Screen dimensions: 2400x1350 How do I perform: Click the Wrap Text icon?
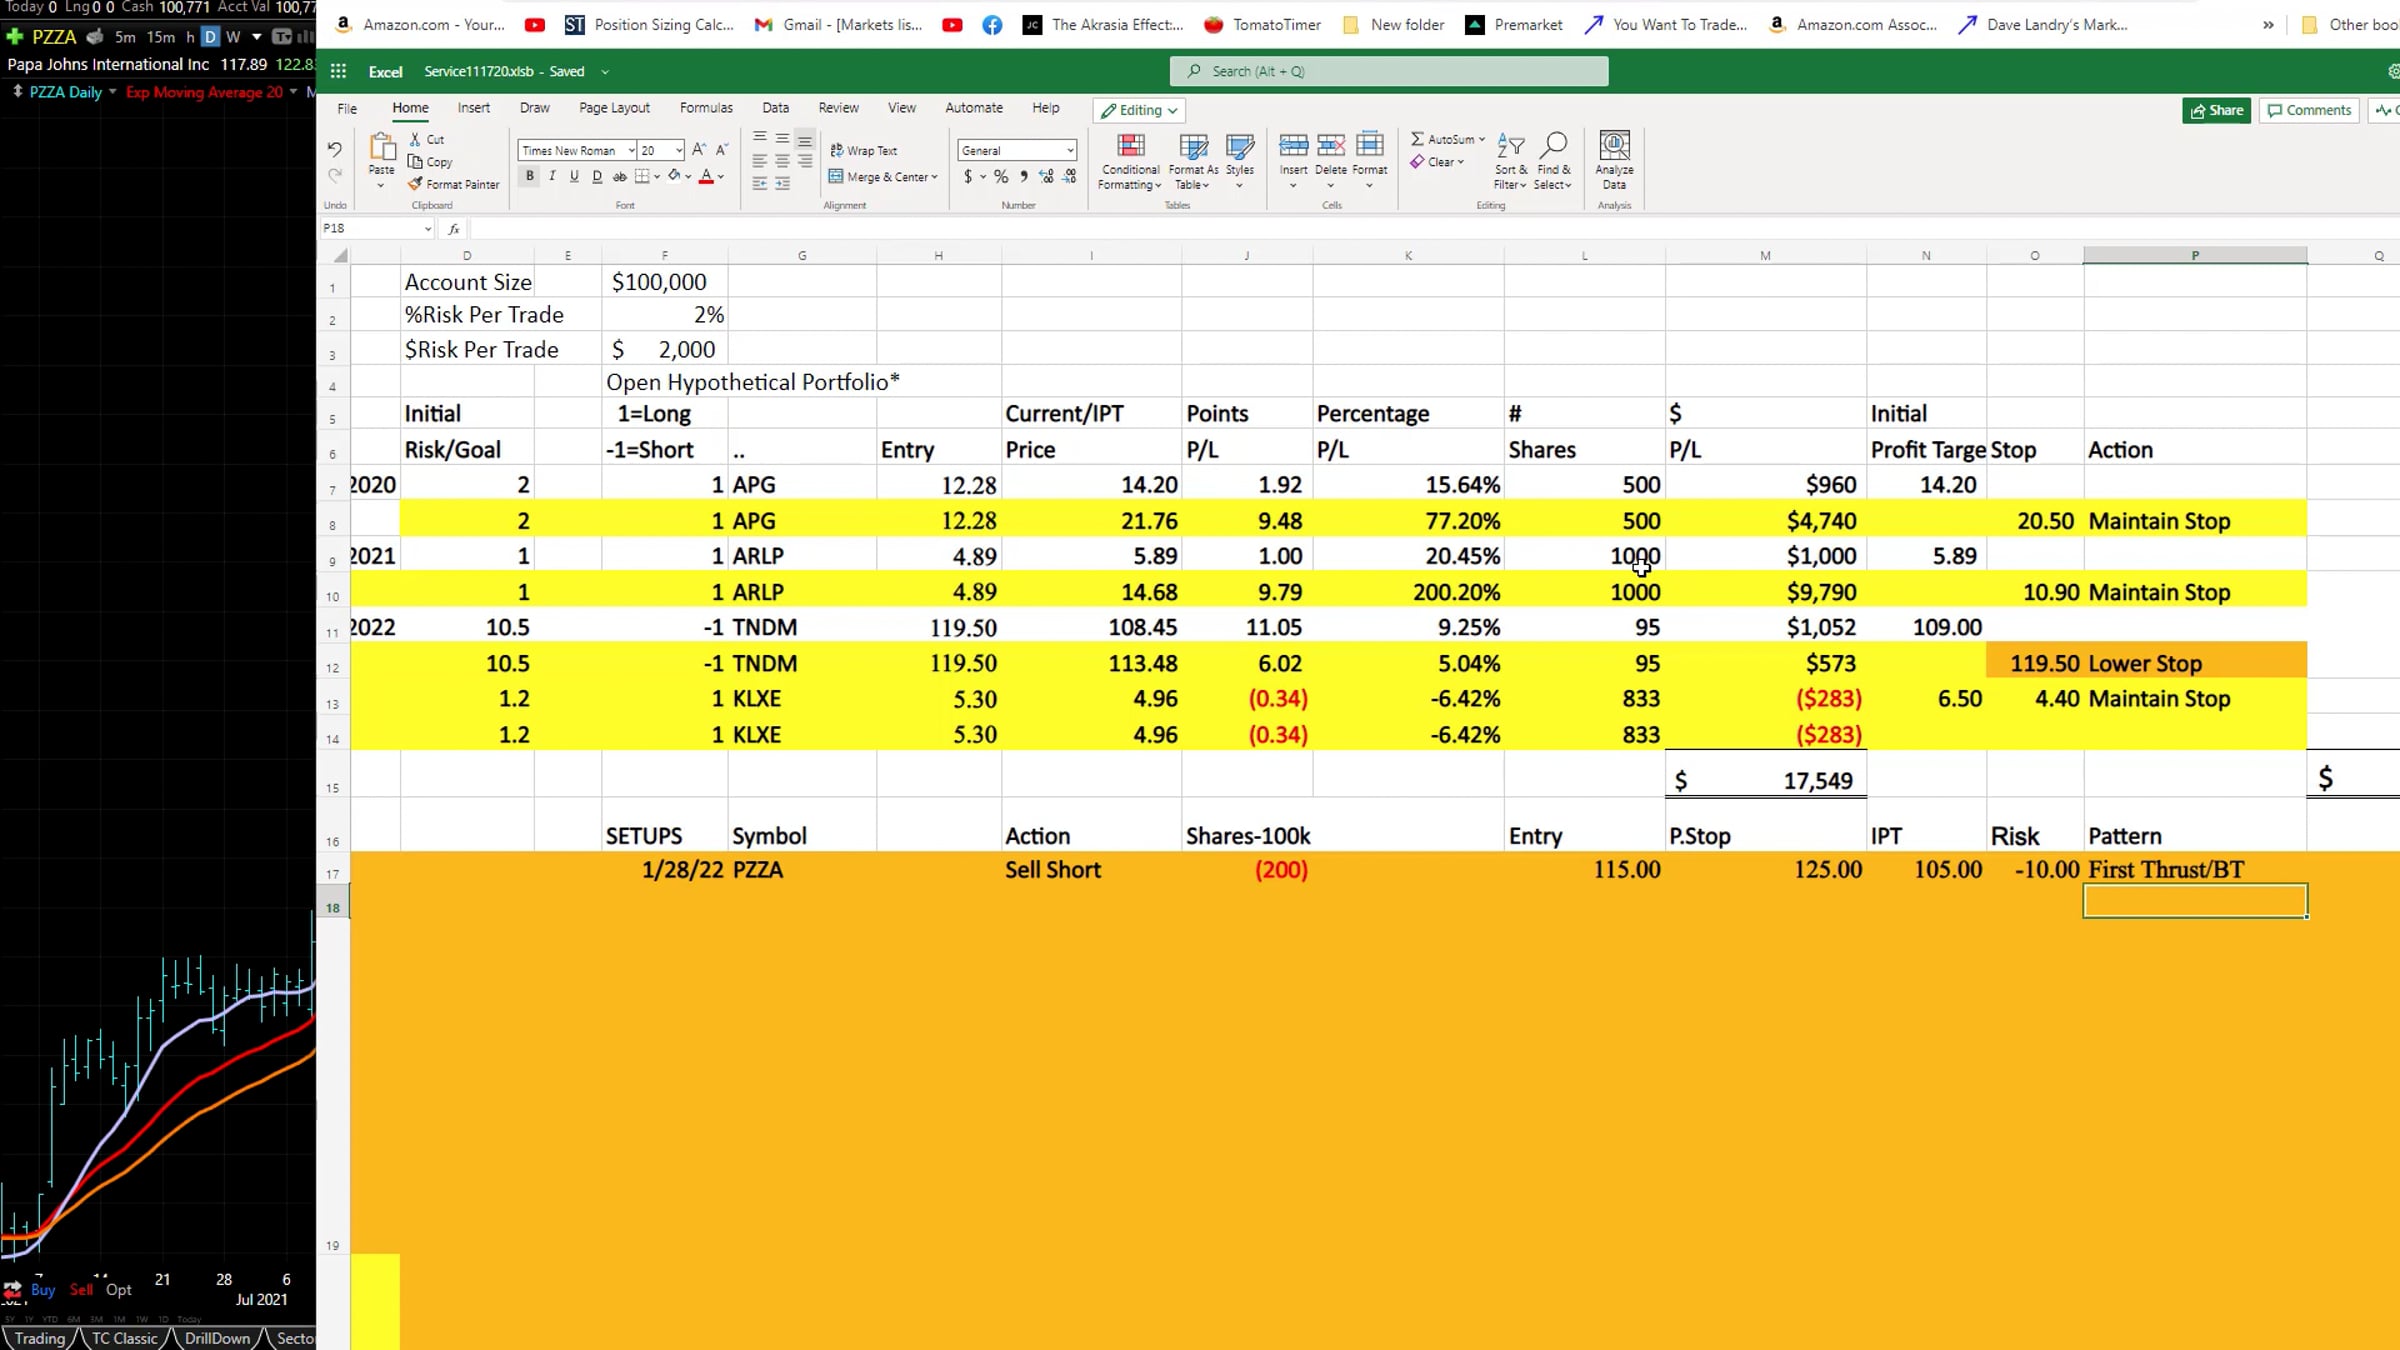(837, 150)
